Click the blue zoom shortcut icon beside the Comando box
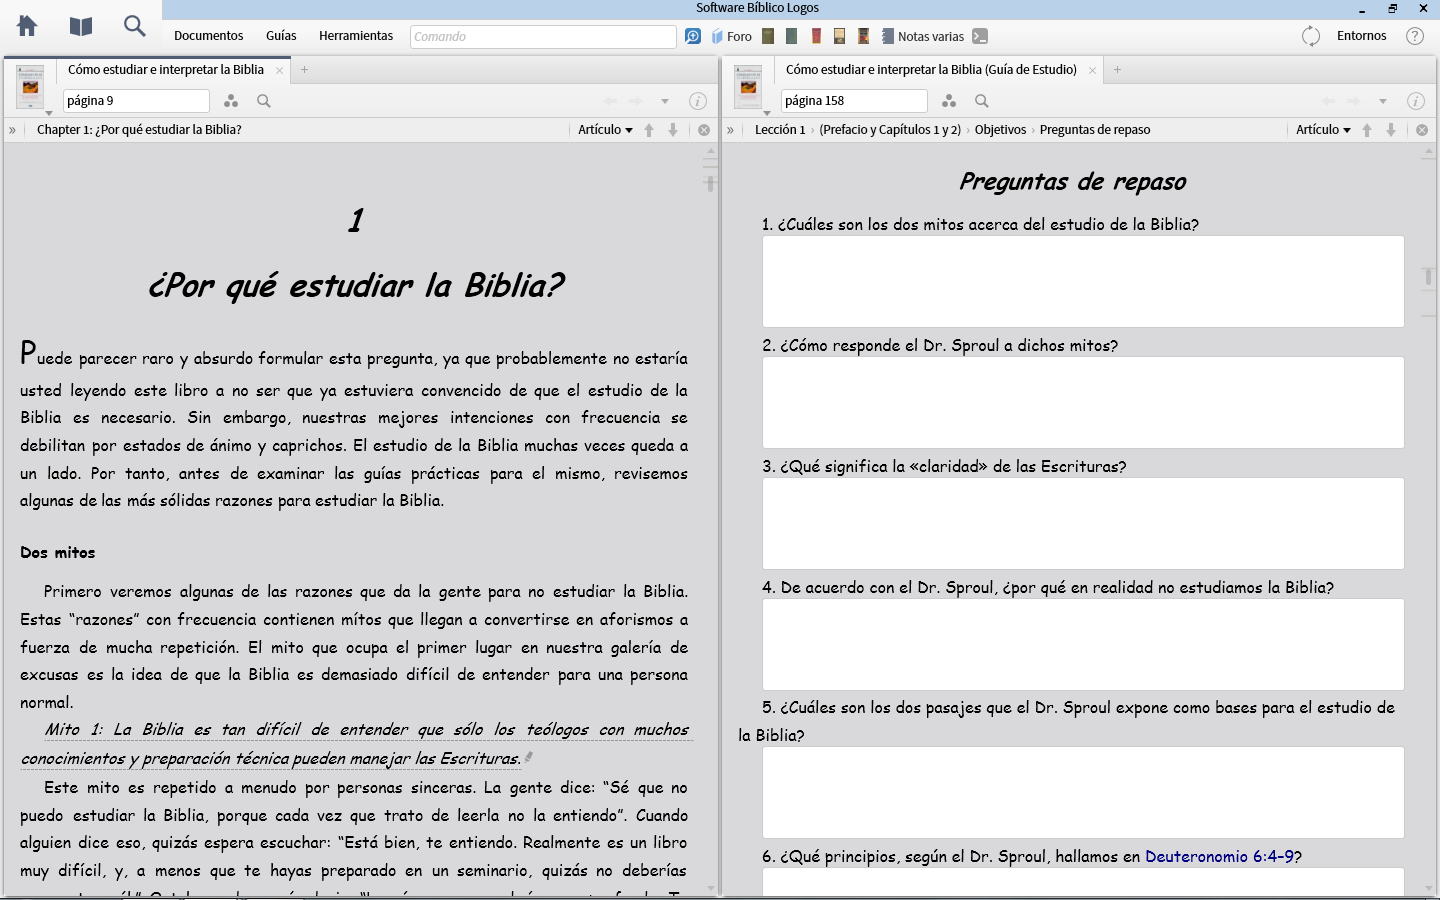This screenshot has width=1440, height=900. pos(693,36)
